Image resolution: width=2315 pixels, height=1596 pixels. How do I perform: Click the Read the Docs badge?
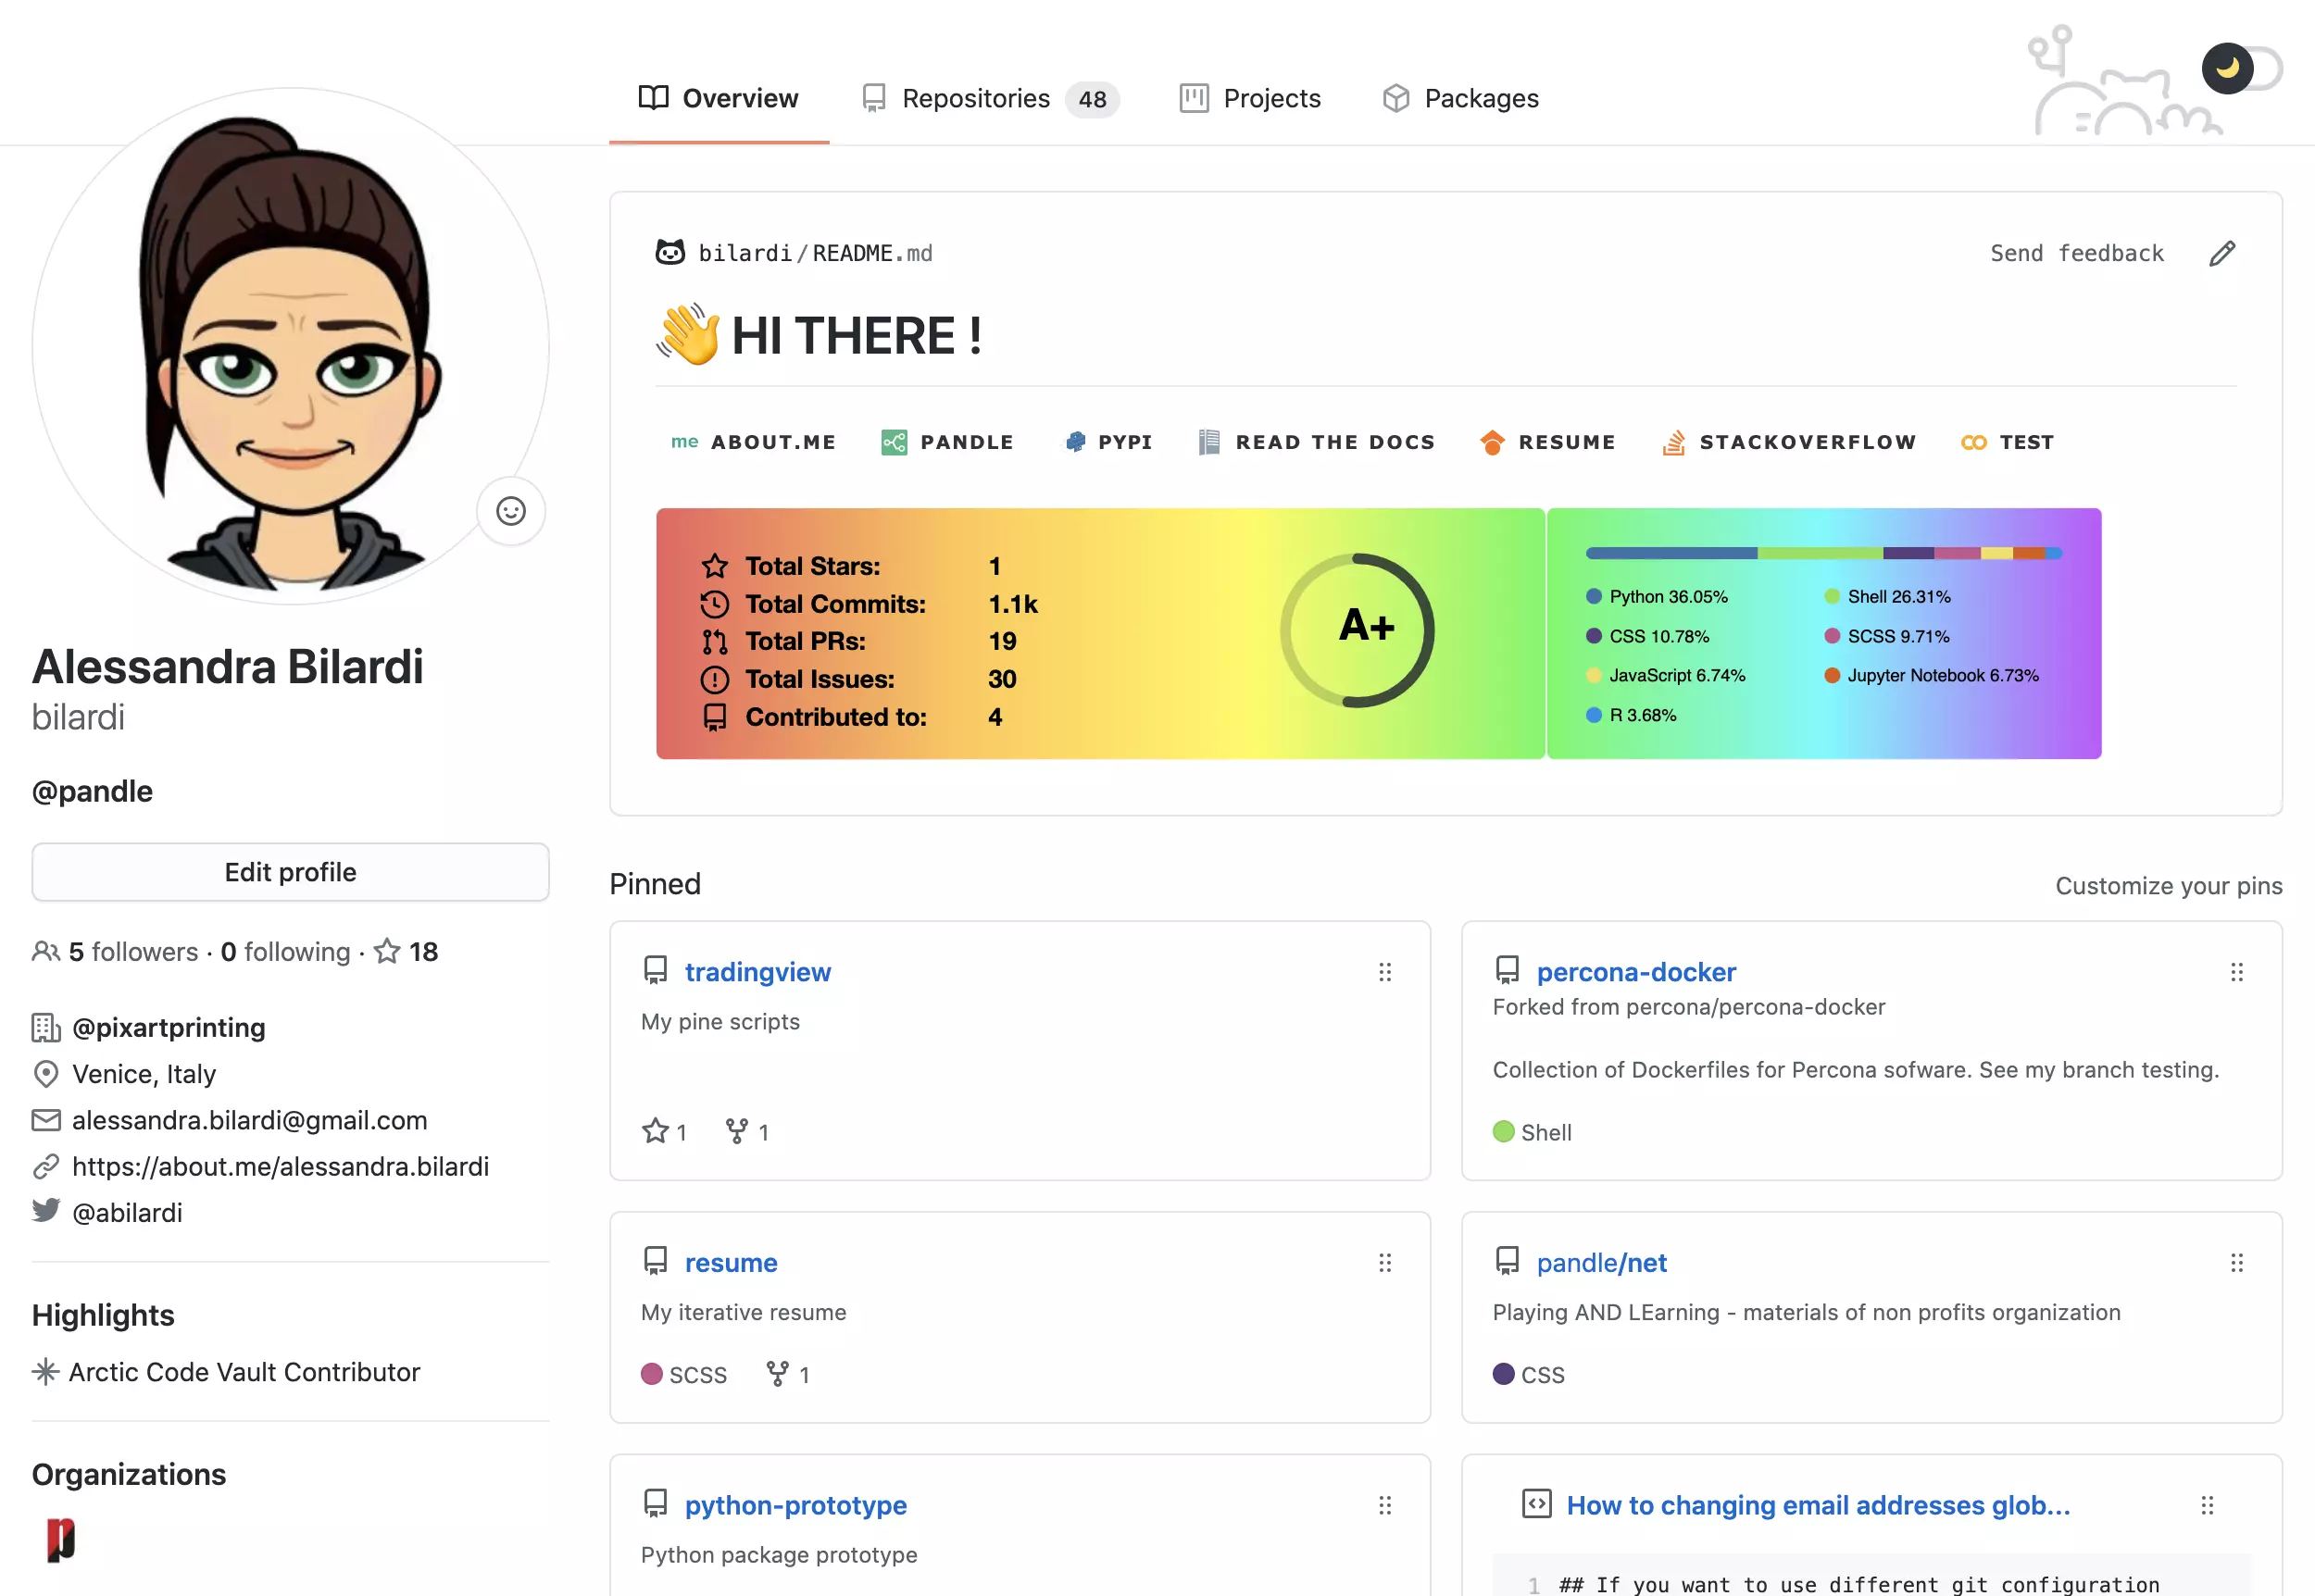tap(1316, 442)
